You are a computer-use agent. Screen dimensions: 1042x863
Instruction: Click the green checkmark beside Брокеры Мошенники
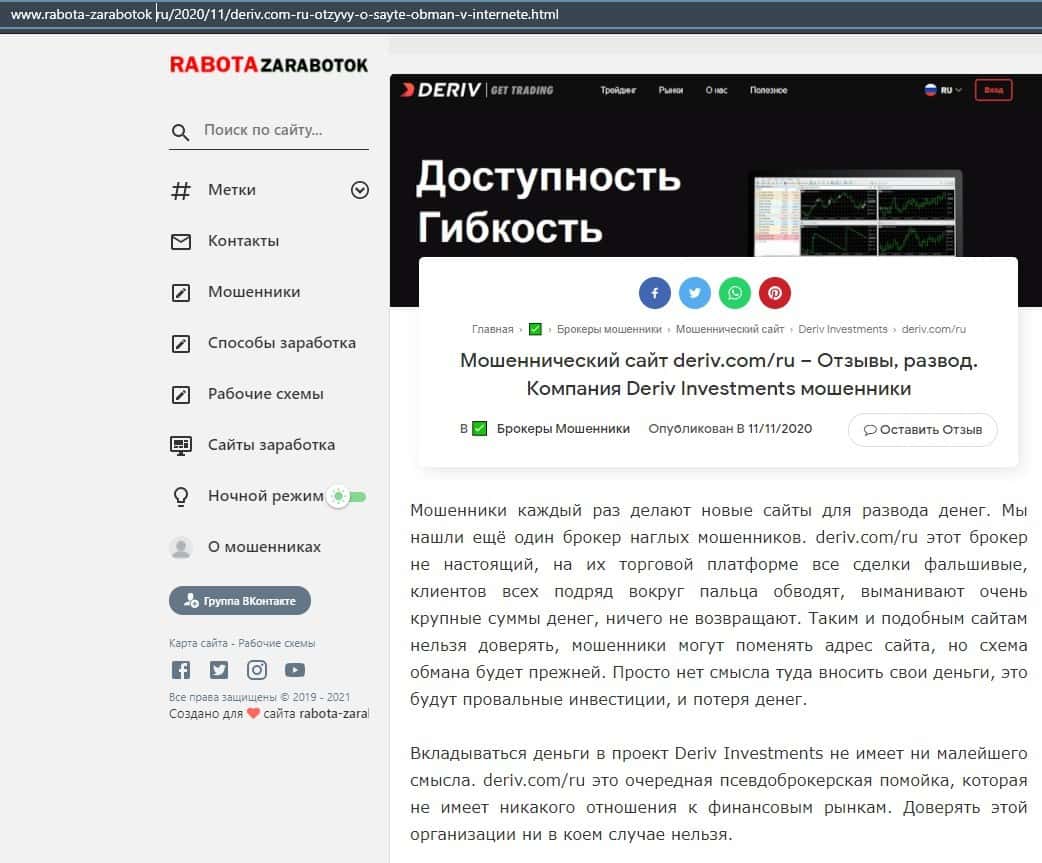[479, 429]
